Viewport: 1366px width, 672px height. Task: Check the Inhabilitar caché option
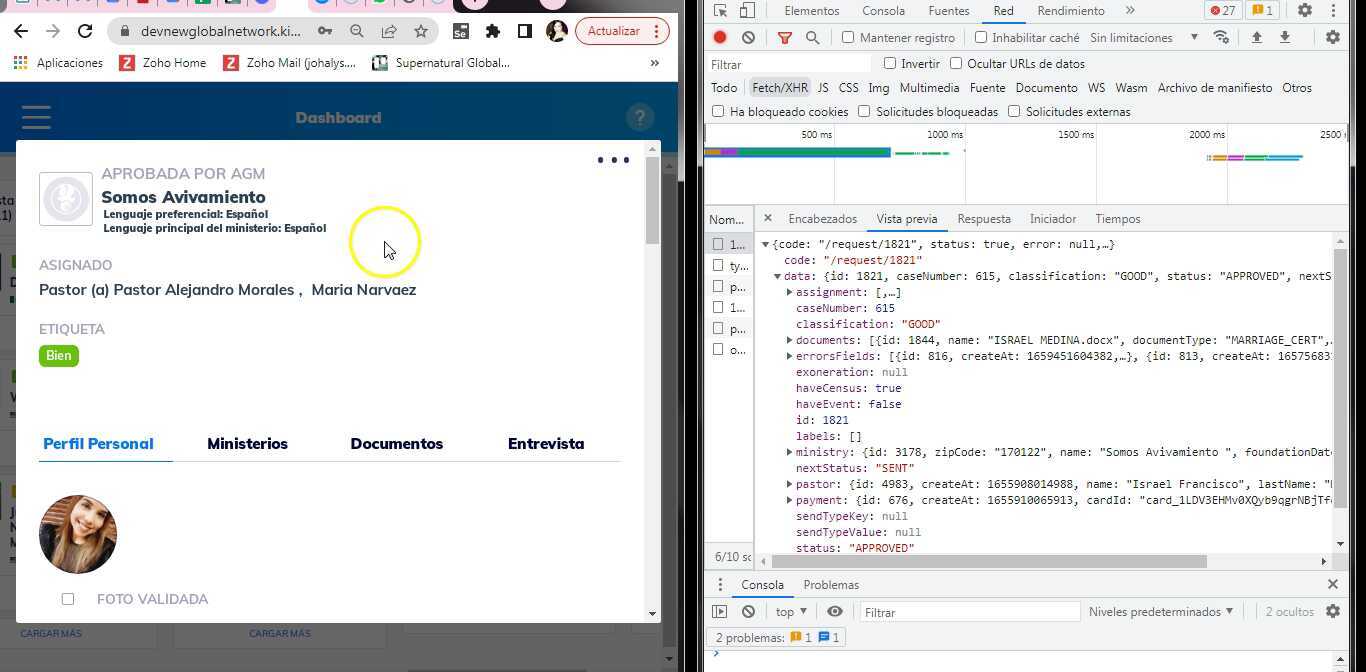pyautogui.click(x=981, y=38)
